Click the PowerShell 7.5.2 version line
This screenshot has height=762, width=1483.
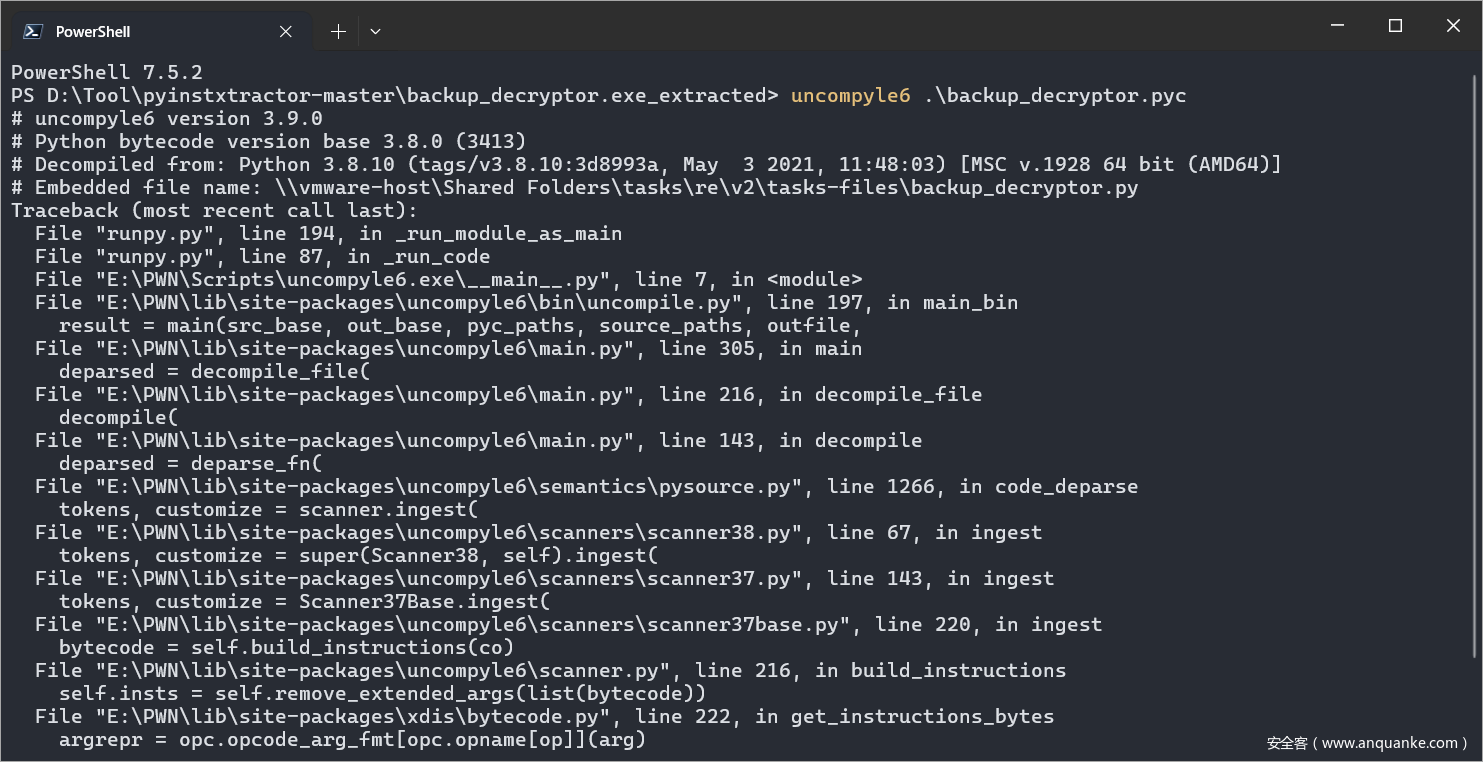click(107, 73)
